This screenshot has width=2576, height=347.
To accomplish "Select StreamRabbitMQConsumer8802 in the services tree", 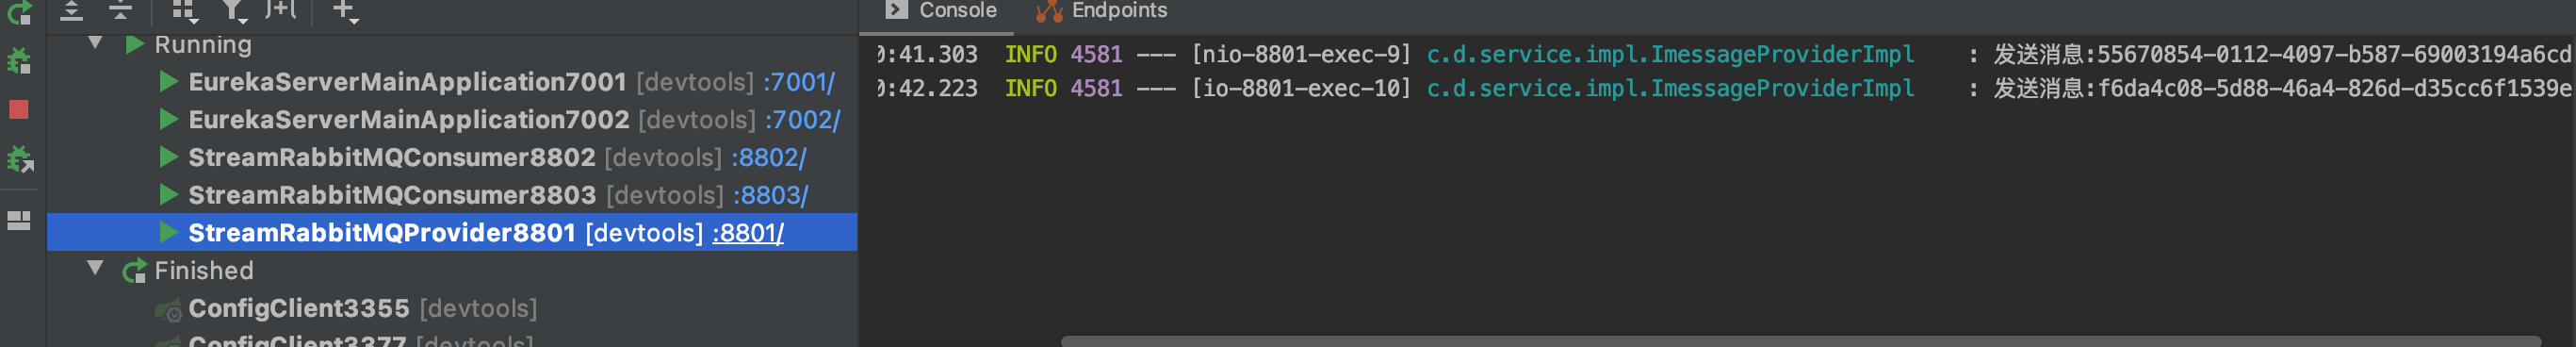I will tap(452, 158).
